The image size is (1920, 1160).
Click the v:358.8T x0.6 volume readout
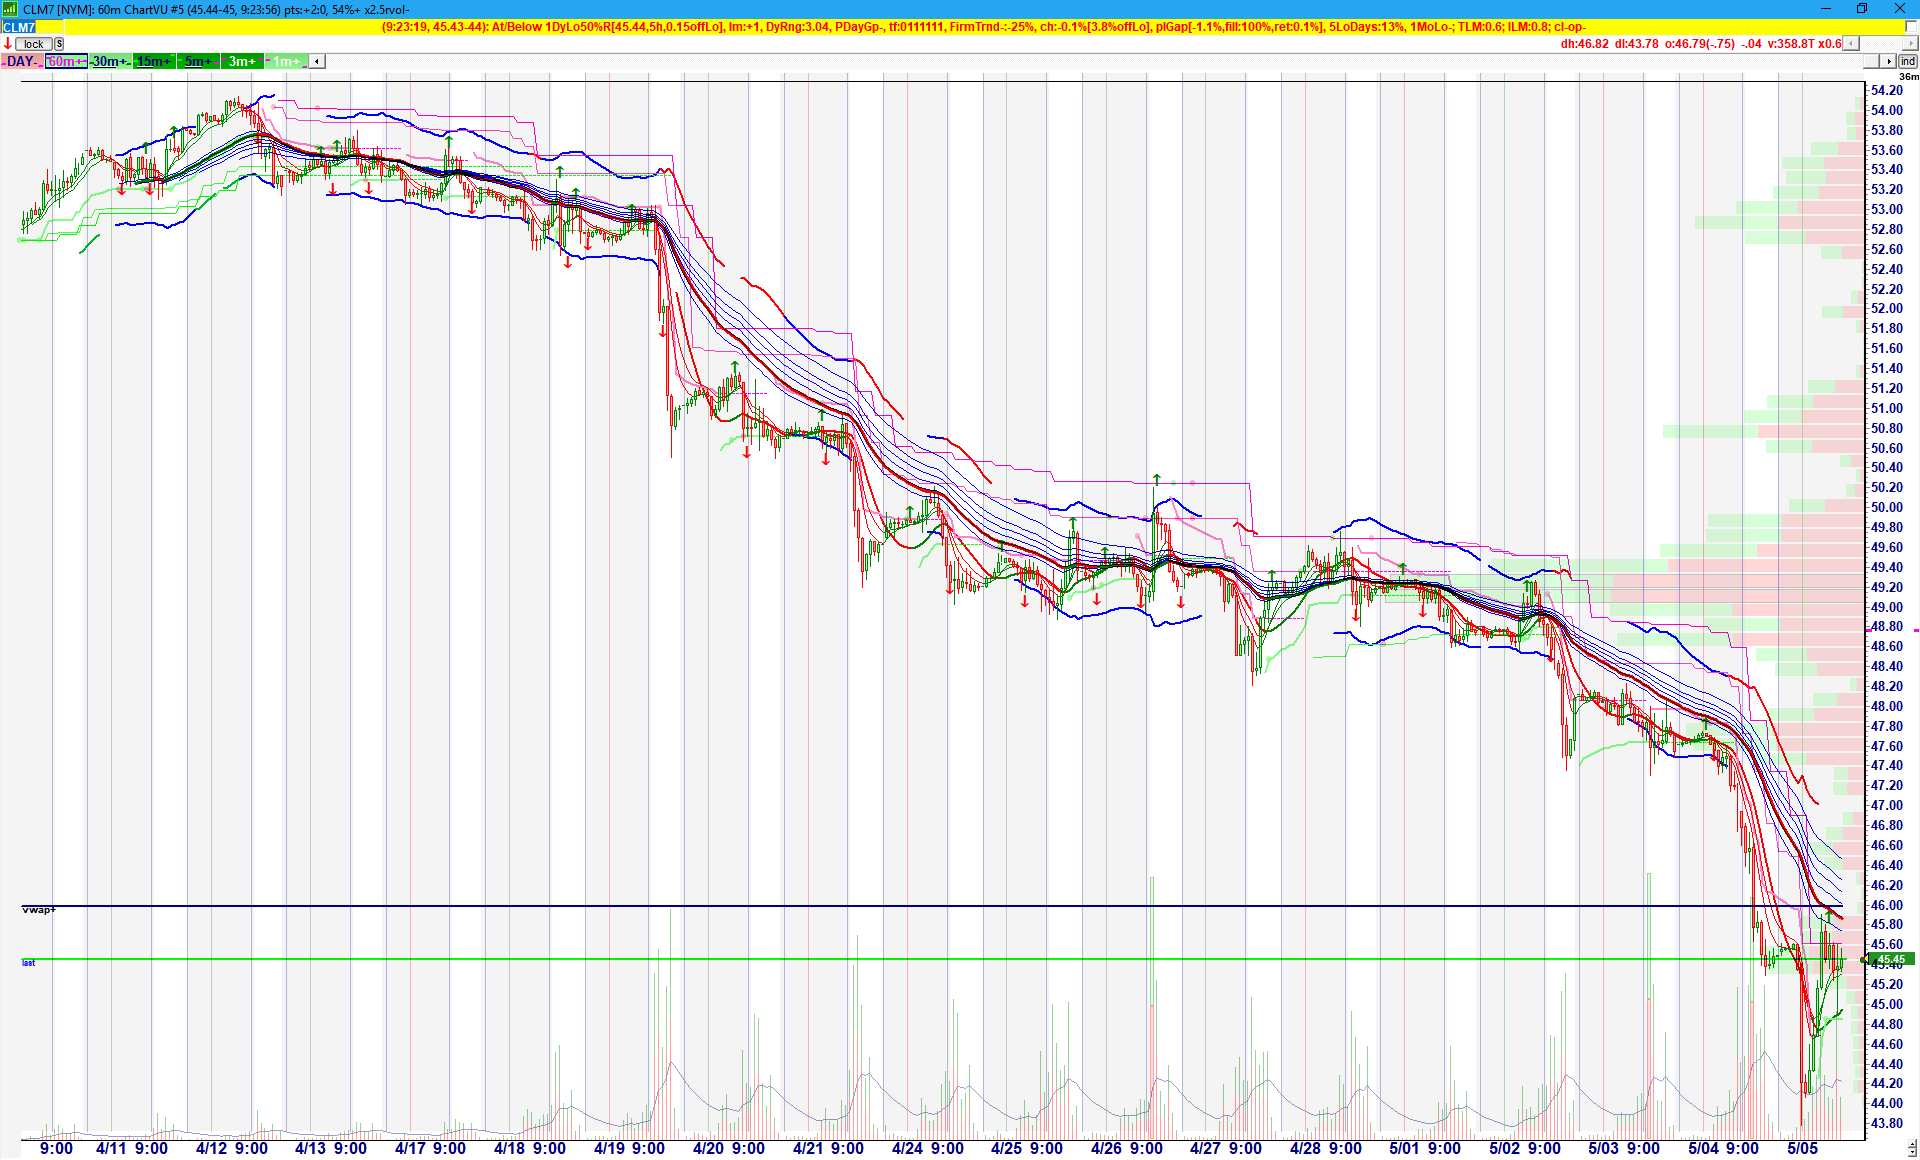click(1805, 44)
